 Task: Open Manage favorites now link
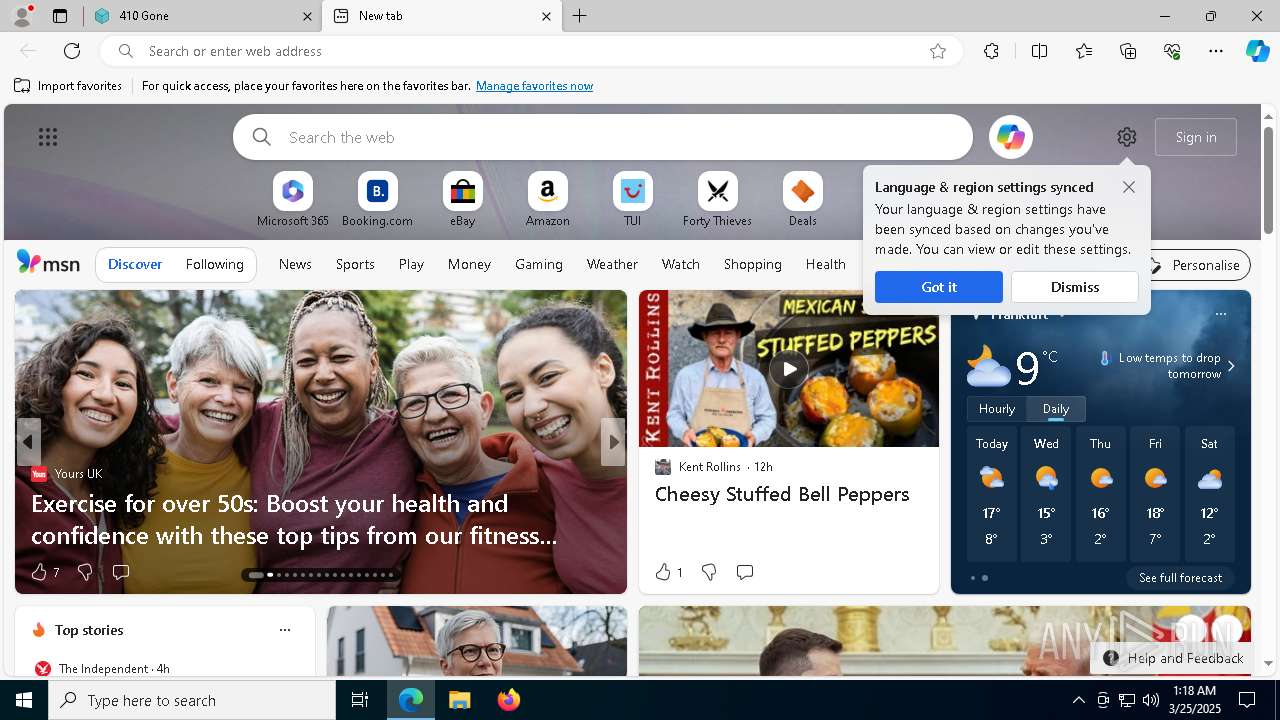[x=534, y=86]
